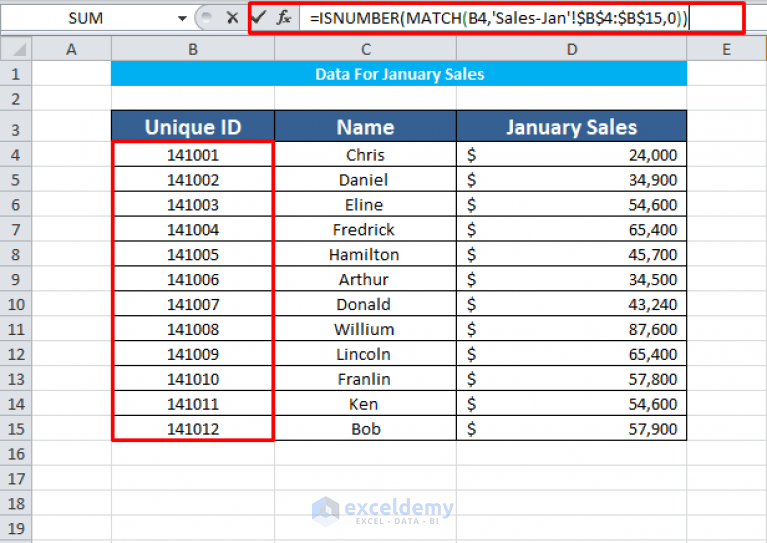Select row 16 header
The height and width of the screenshot is (543, 767).
click(16, 454)
